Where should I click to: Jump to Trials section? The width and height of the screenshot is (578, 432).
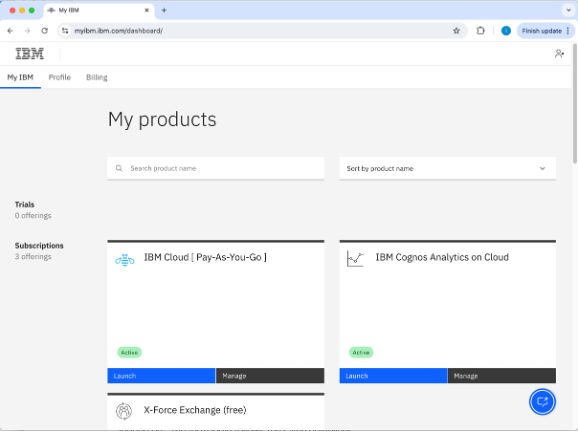(25, 205)
